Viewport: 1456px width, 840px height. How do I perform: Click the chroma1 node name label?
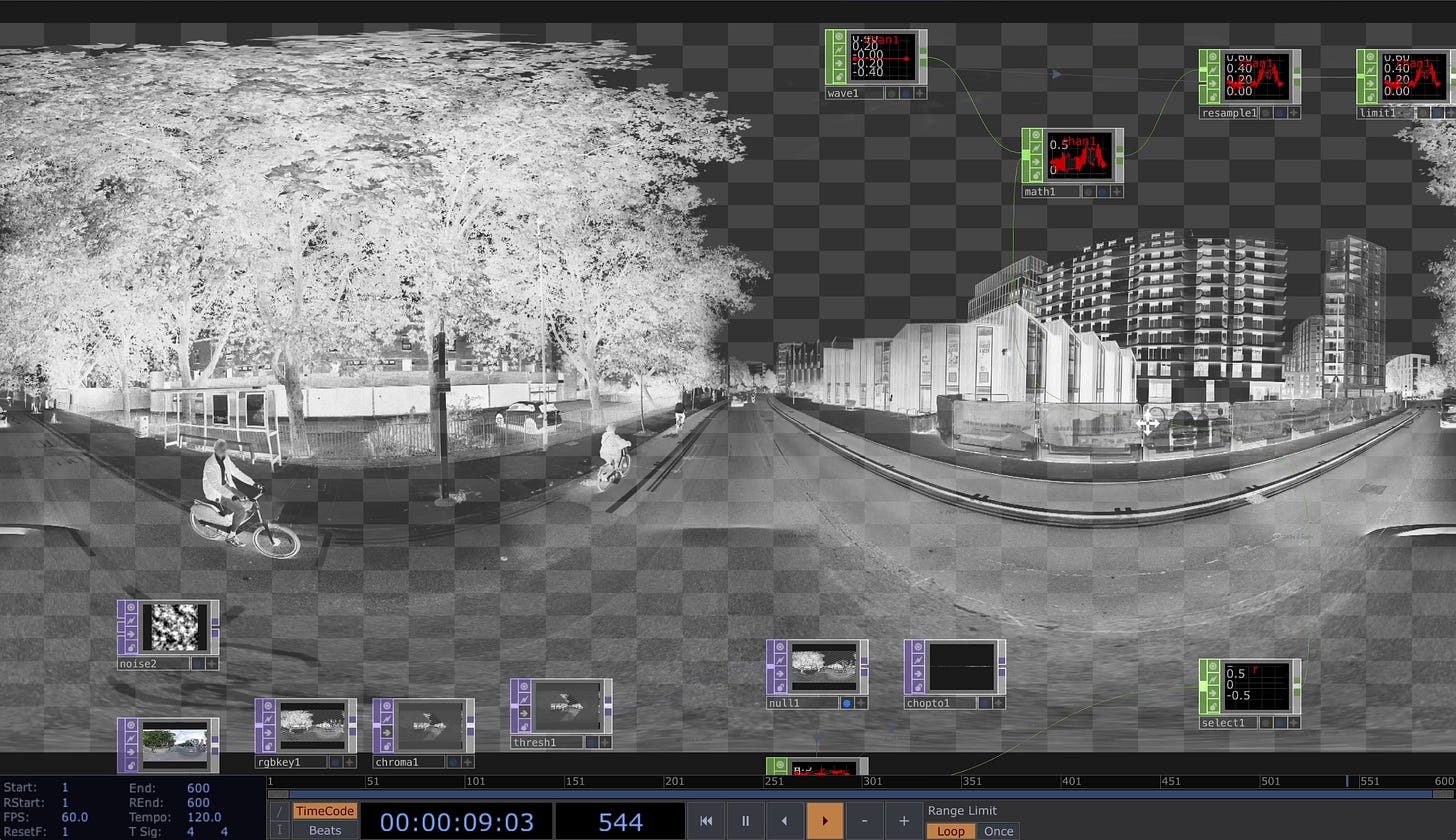pyautogui.click(x=409, y=762)
